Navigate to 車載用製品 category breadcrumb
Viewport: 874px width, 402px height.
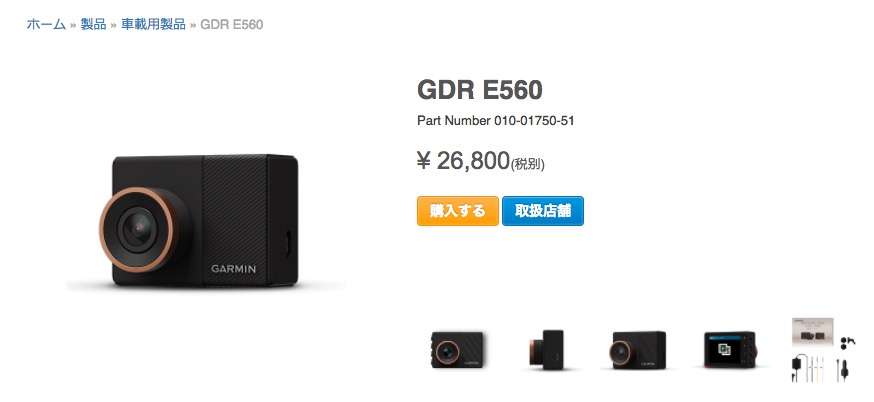pos(153,25)
